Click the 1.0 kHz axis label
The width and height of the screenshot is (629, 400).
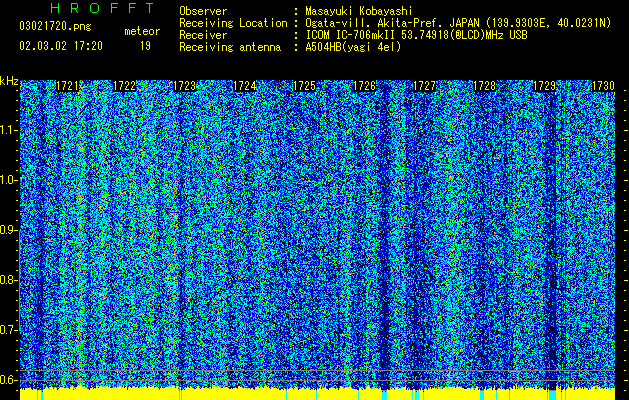(9, 180)
